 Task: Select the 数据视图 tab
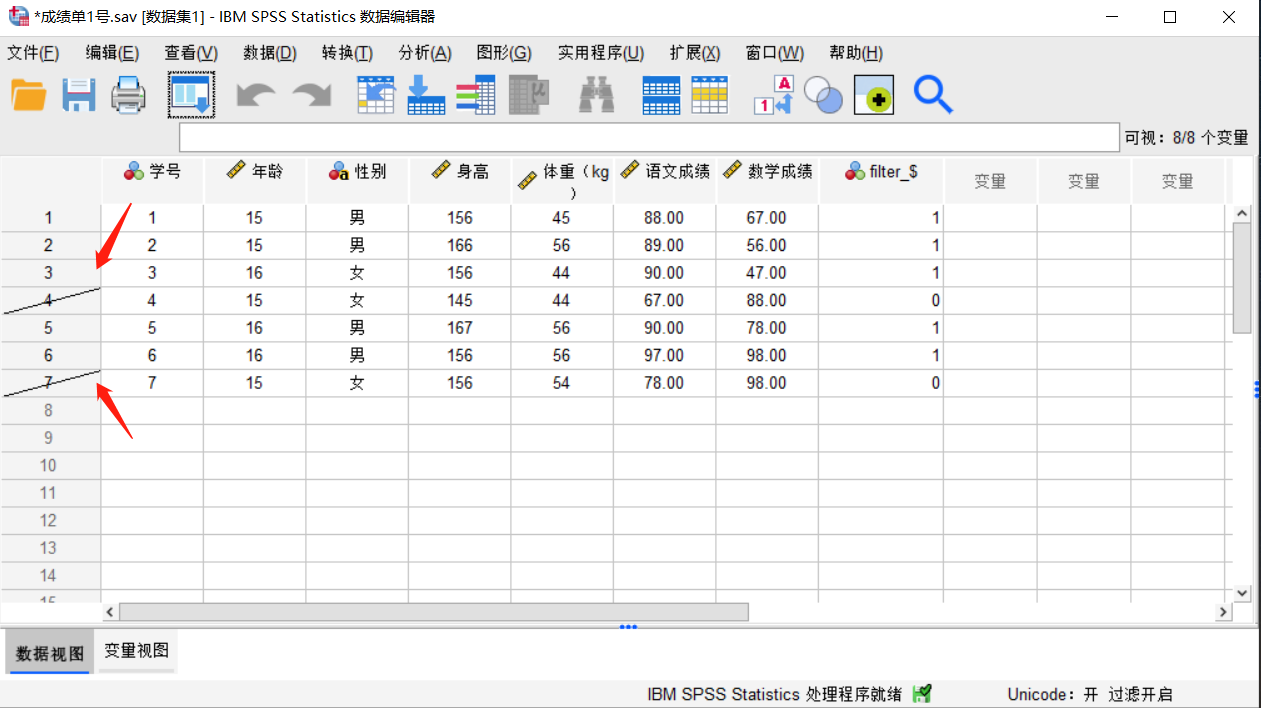48,651
